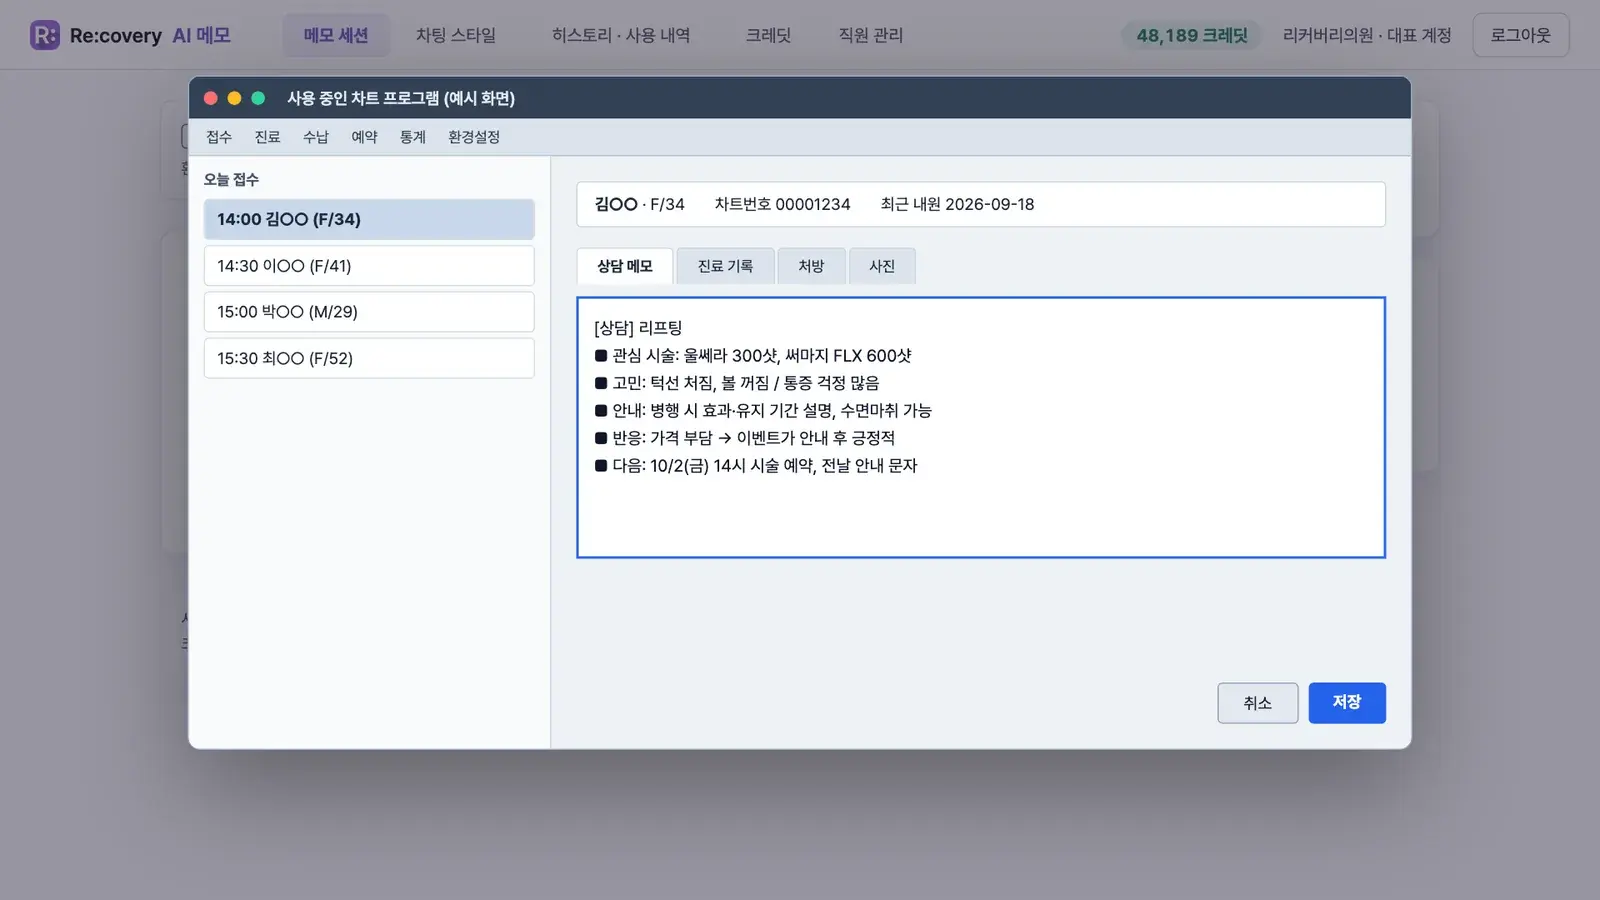1600x900 pixels.
Task: Select the 상담 메모 tab
Action: [625, 266]
